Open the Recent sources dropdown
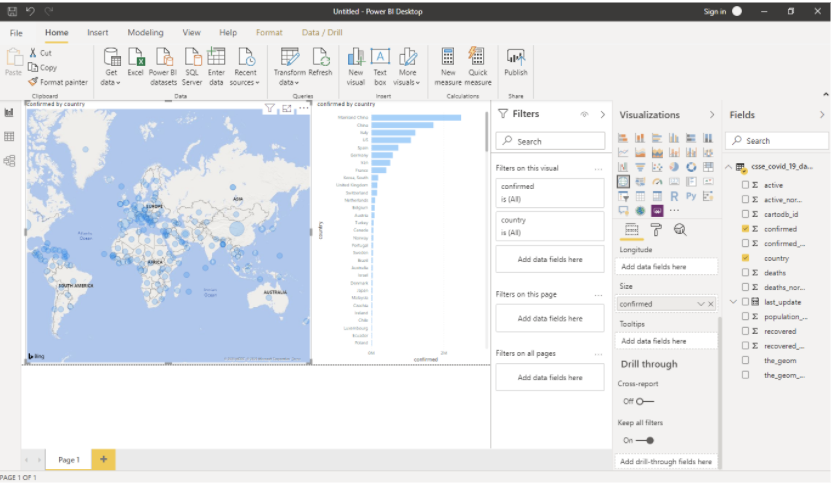The width and height of the screenshot is (834, 488). 245,67
